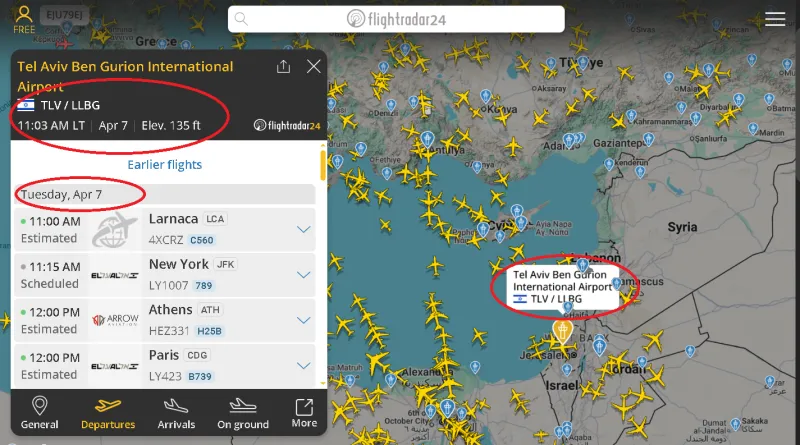Switch to the Arrivals tab
The image size is (800, 445).
tap(176, 413)
